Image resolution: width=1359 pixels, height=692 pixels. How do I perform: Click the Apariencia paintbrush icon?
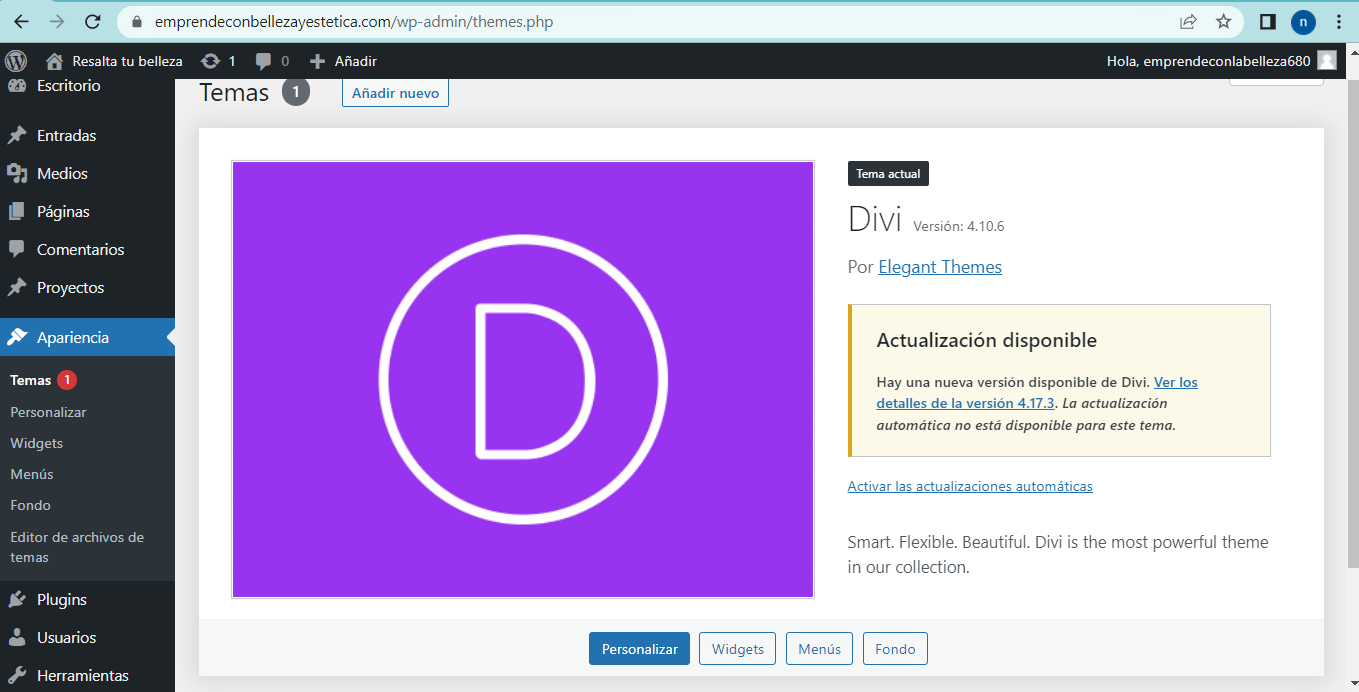[x=17, y=337]
